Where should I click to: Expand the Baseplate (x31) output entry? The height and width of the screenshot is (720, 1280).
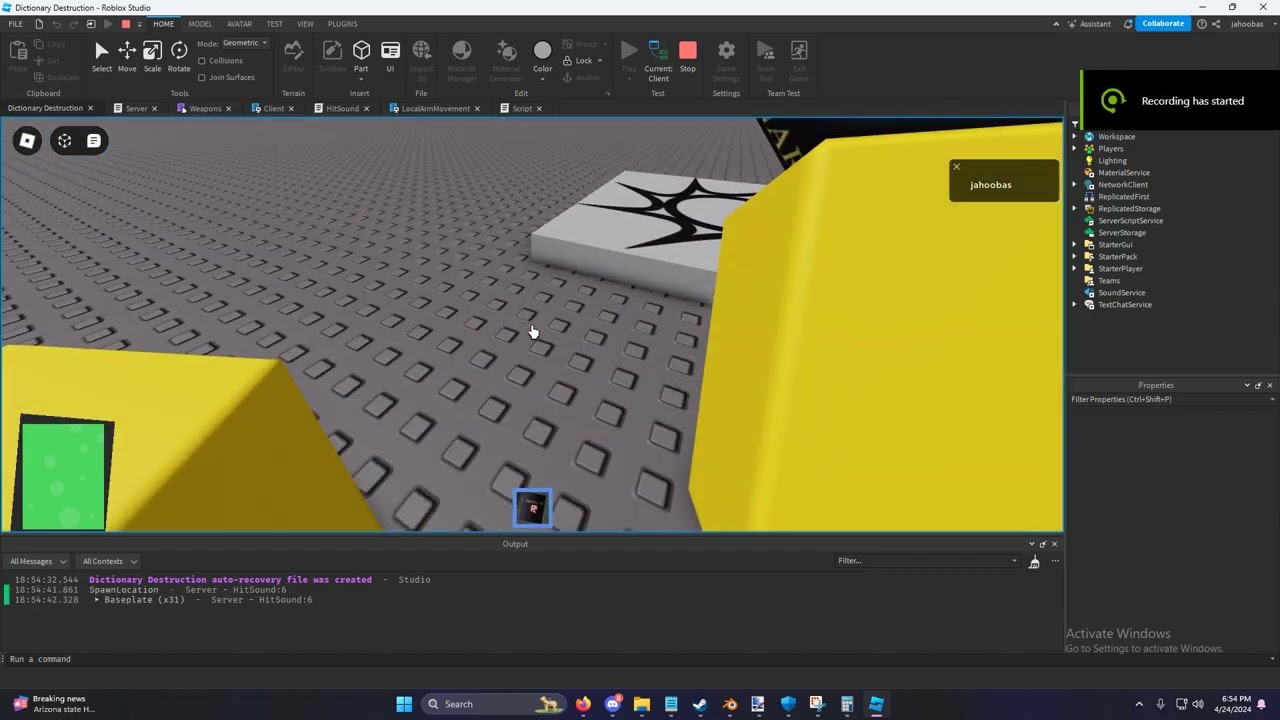97,600
